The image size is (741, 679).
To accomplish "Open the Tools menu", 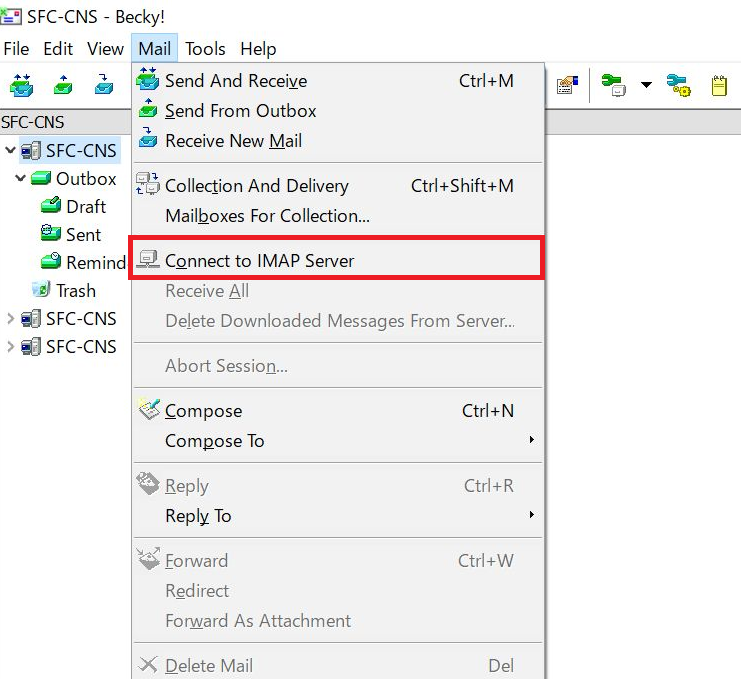I will click(205, 49).
